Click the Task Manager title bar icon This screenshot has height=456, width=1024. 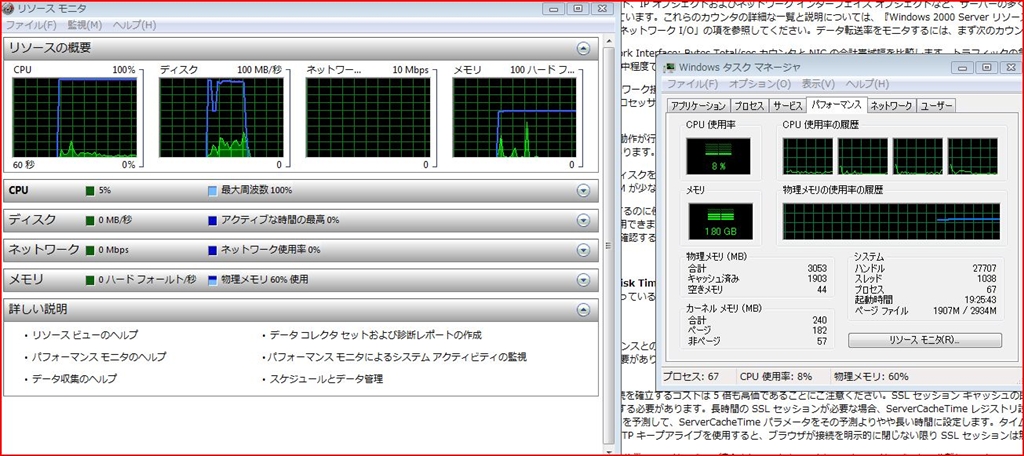pos(669,67)
